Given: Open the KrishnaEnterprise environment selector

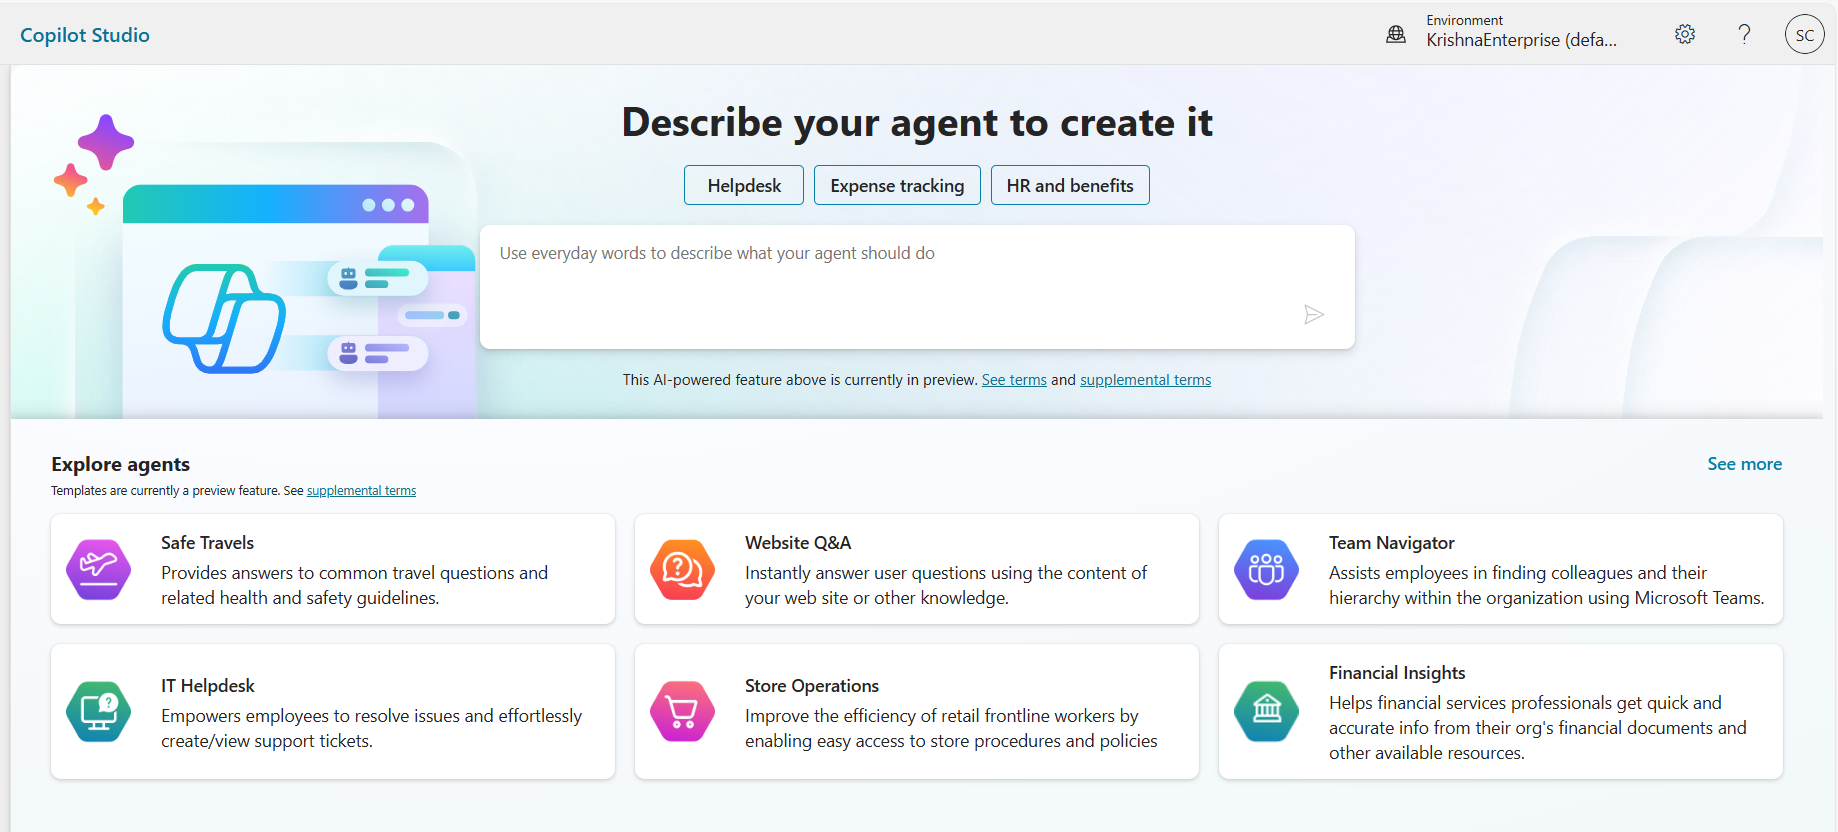Looking at the screenshot, I should [x=1521, y=33].
